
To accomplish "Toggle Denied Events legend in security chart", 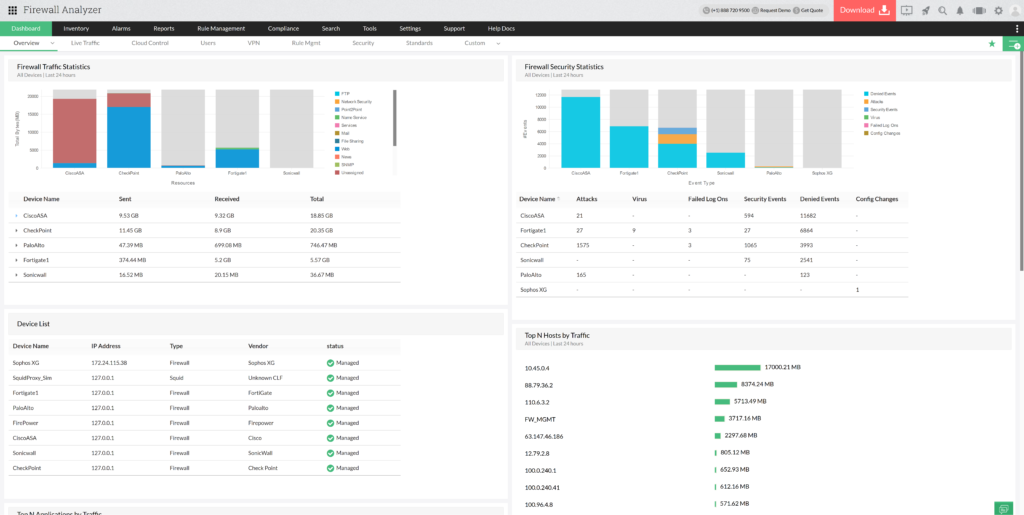I will (880, 93).
